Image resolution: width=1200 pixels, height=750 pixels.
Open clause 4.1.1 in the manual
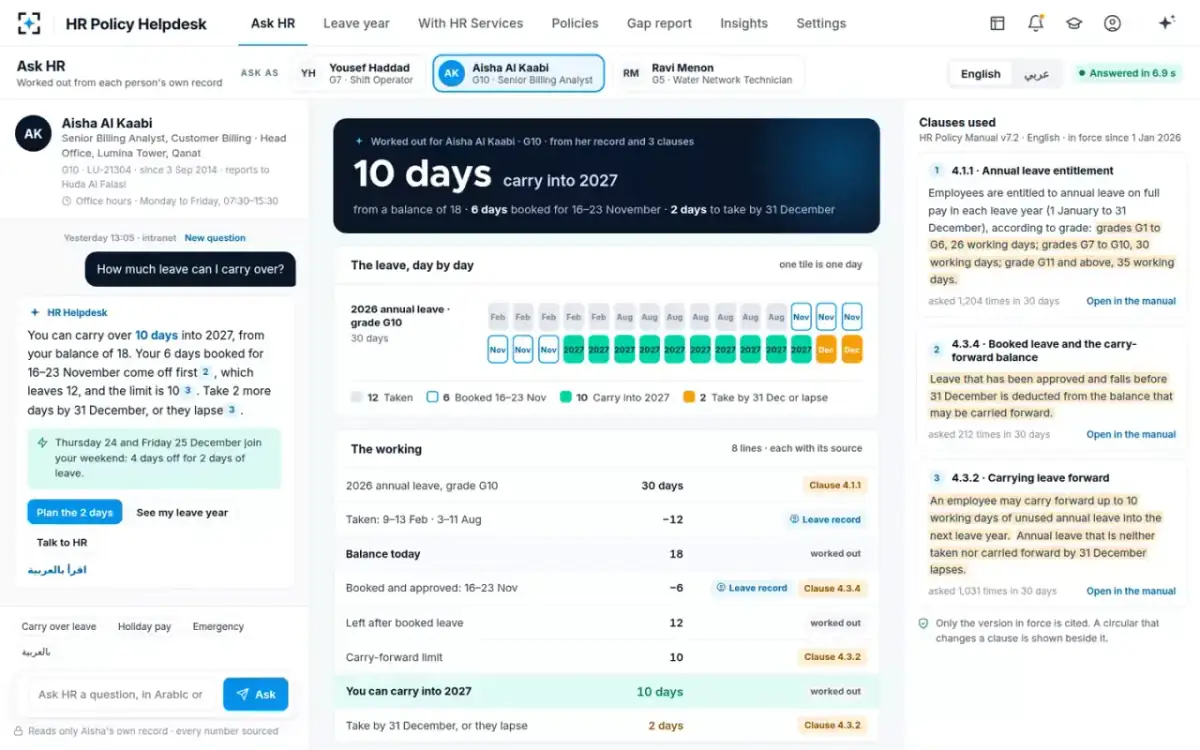coord(1131,301)
